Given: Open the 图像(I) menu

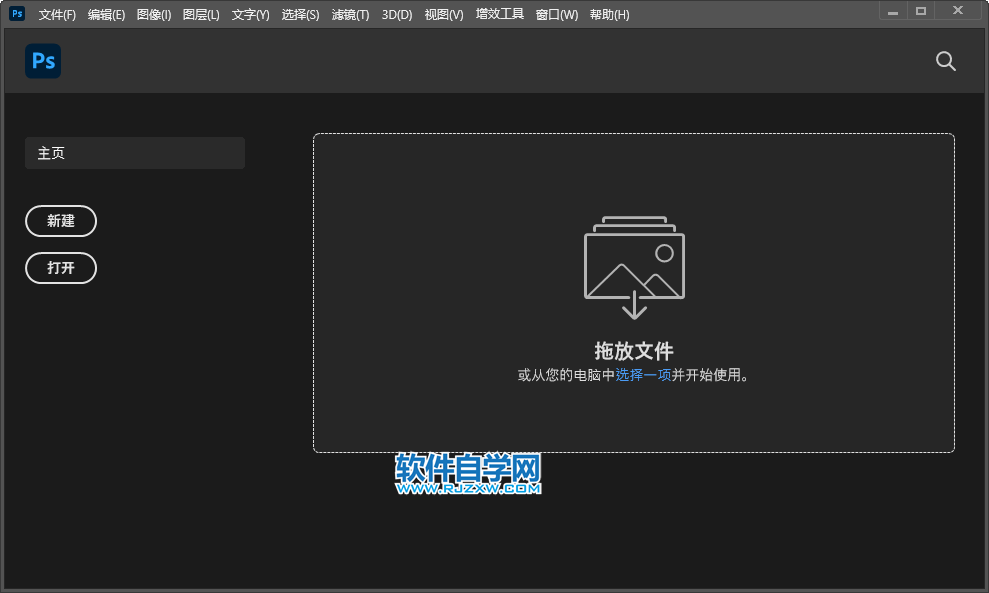Looking at the screenshot, I should (x=154, y=15).
